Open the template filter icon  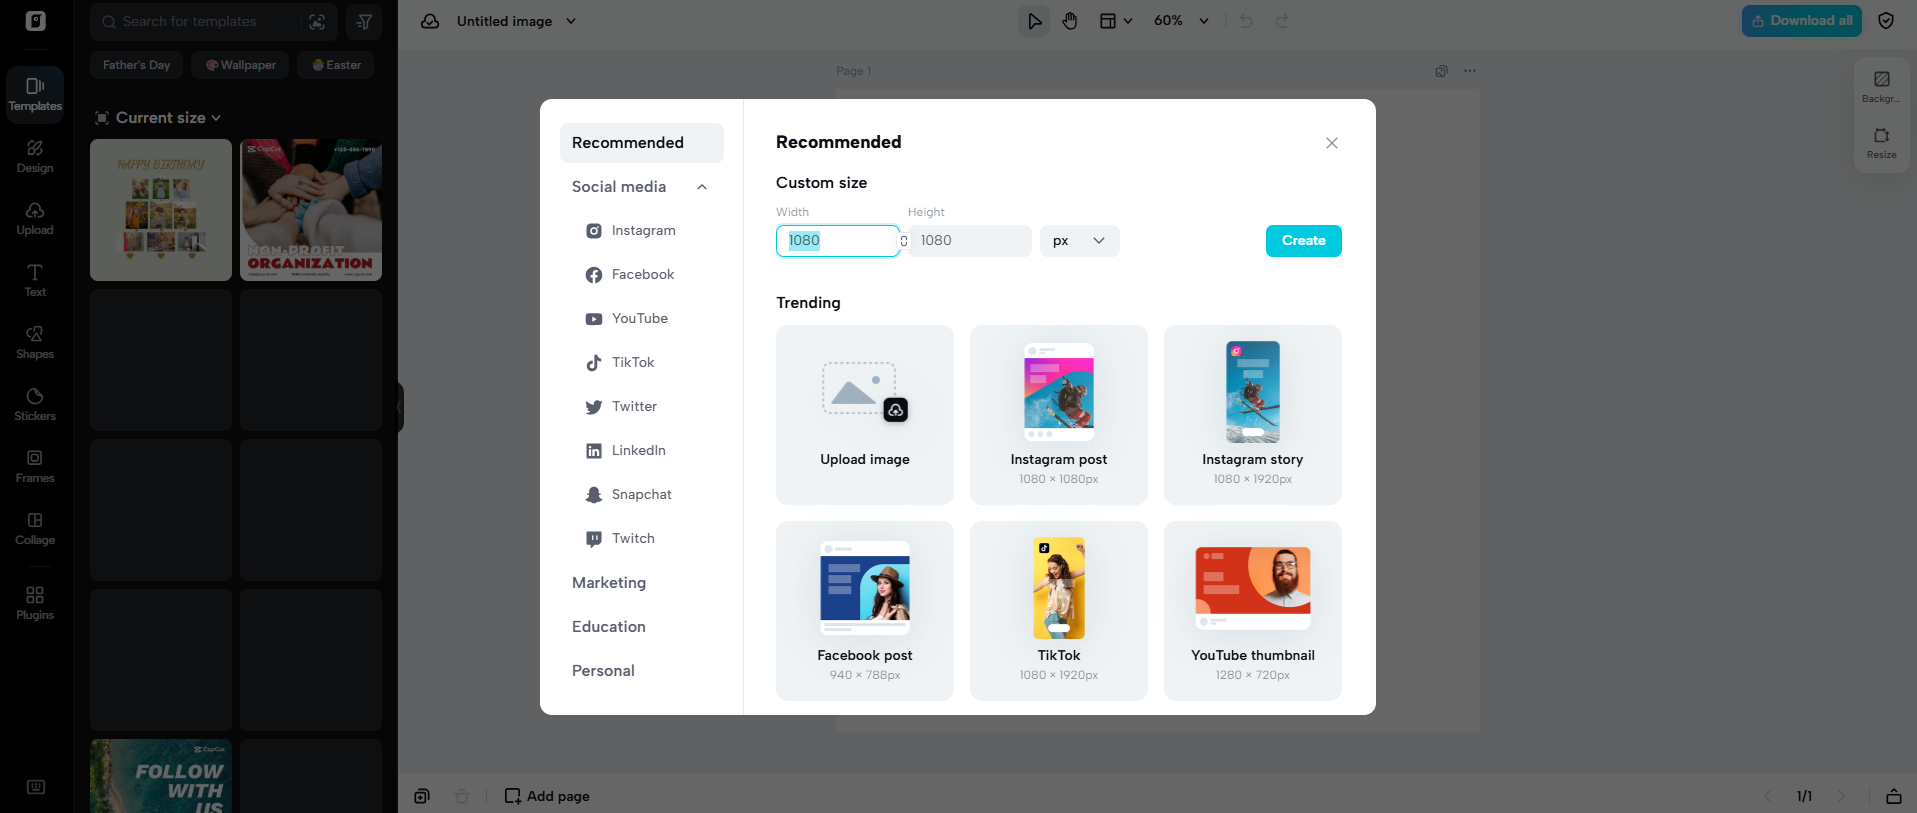[x=364, y=22]
